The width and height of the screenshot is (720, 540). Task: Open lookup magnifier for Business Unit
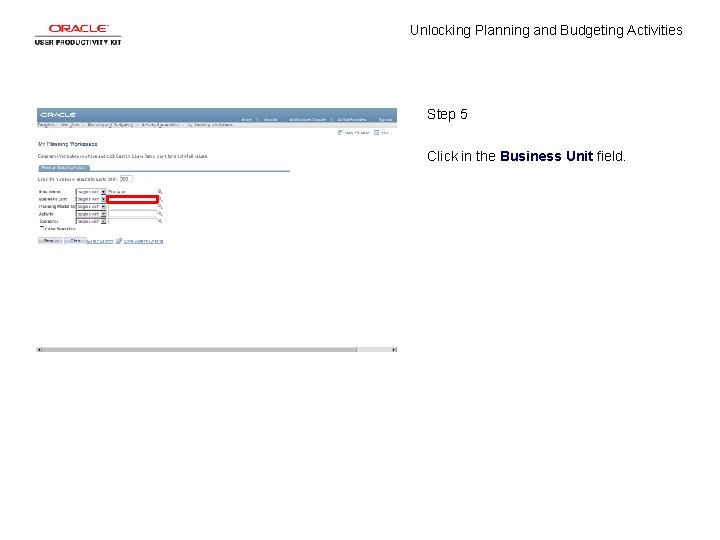tap(161, 199)
